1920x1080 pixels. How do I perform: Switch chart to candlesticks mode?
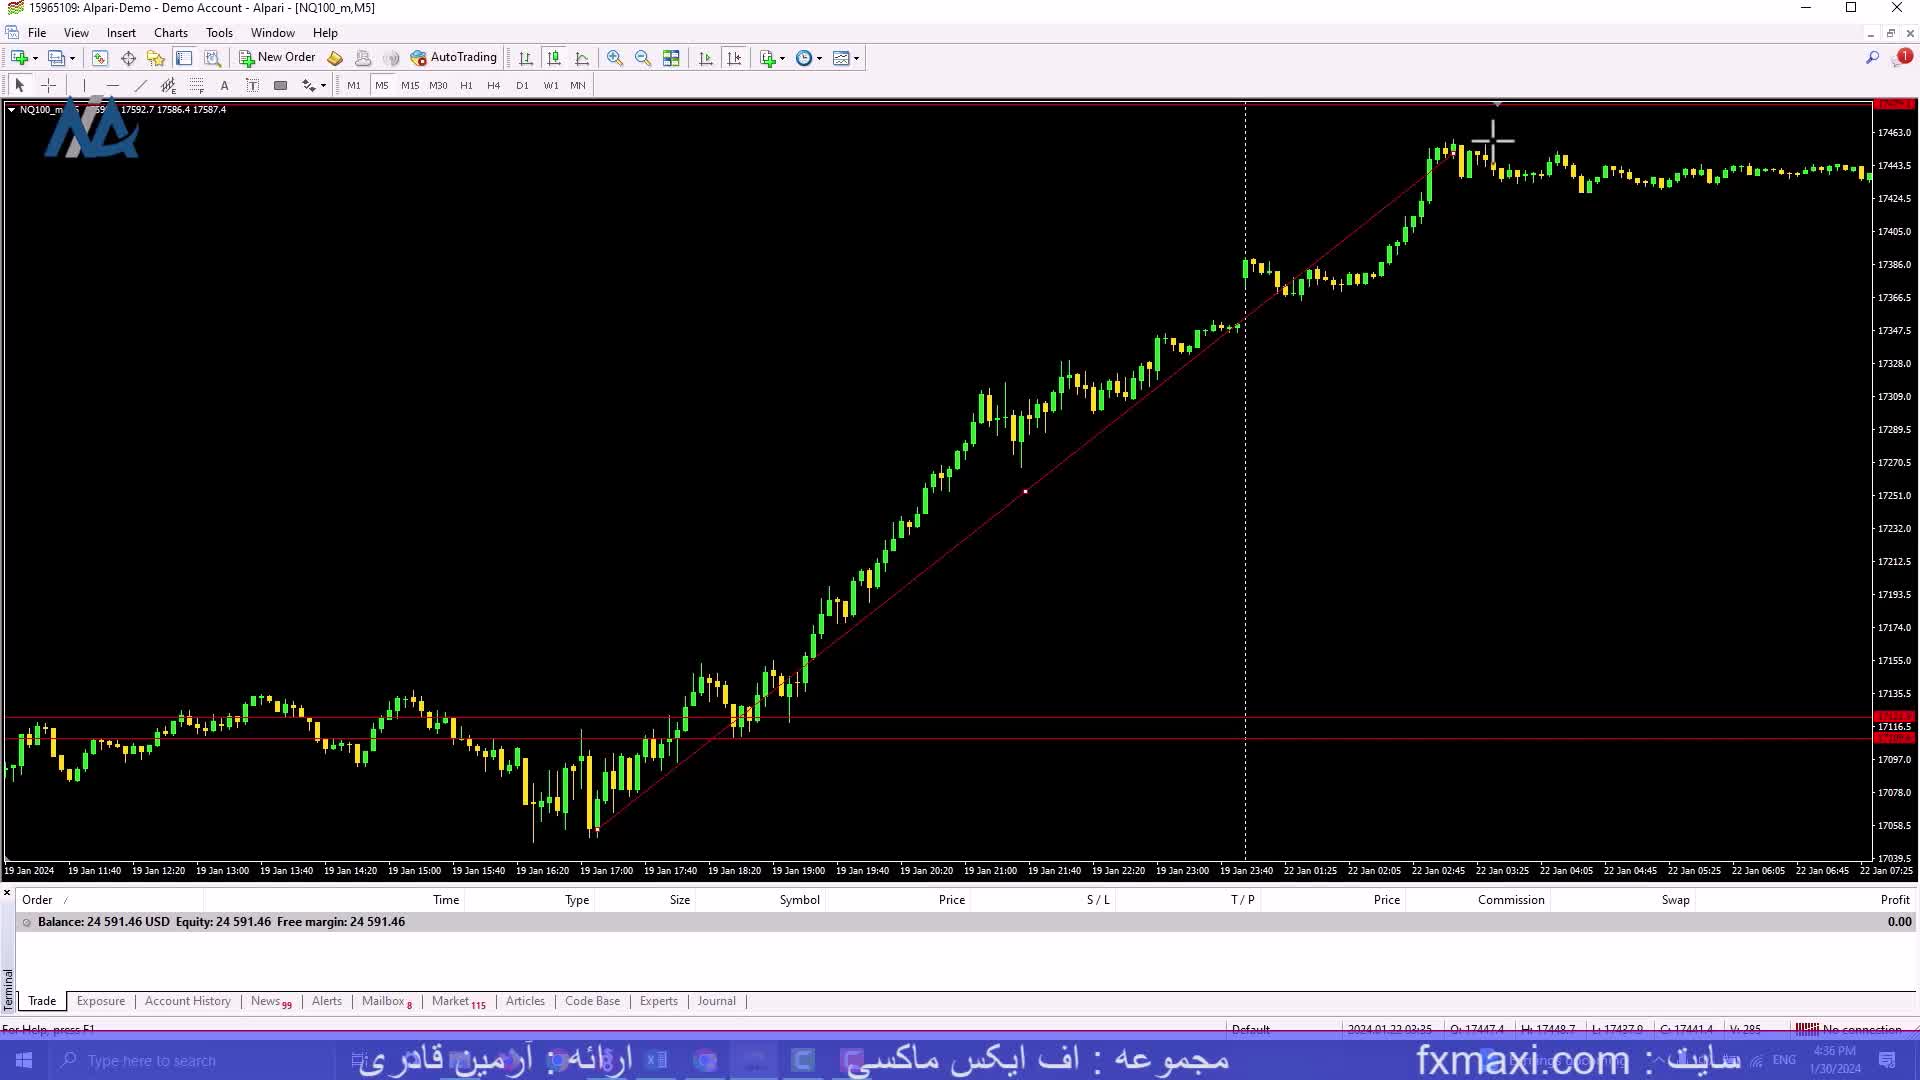[554, 58]
